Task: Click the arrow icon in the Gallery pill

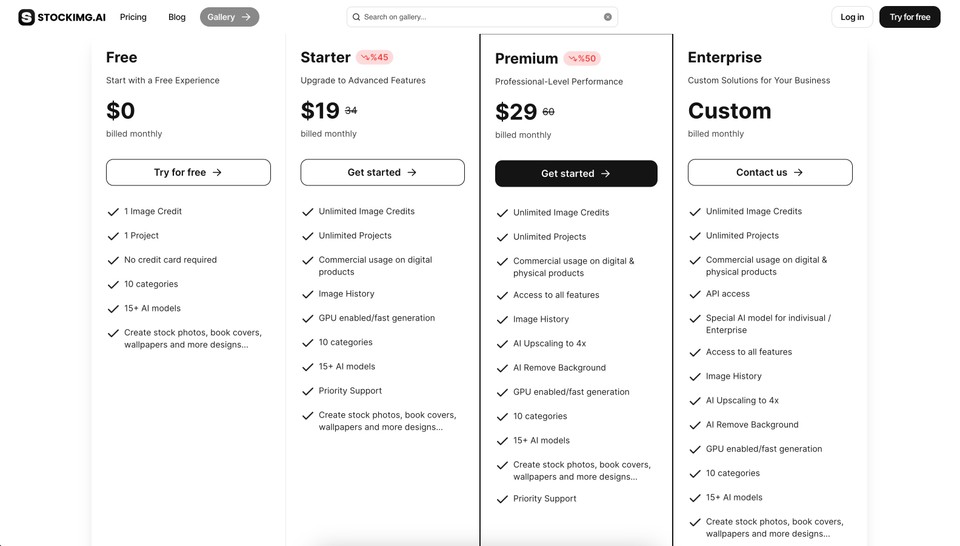Action: (246, 17)
